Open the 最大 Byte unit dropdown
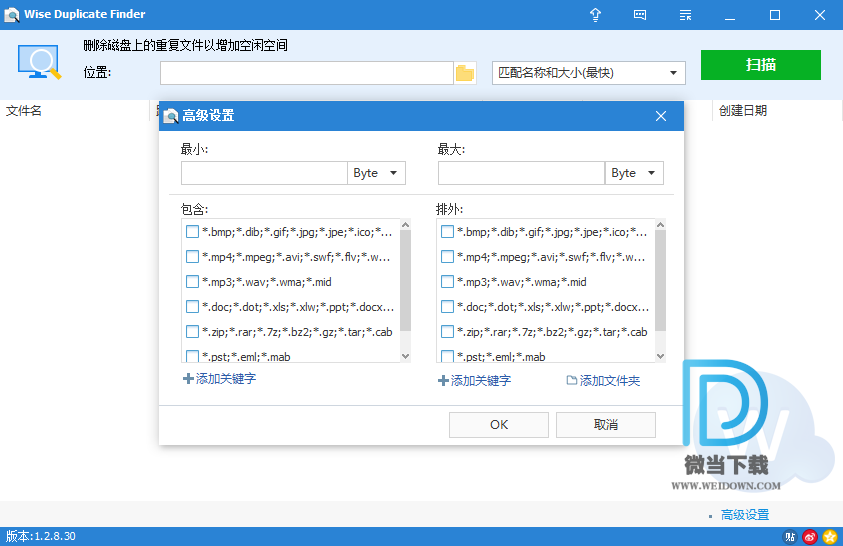This screenshot has height=546, width=843. coord(634,173)
